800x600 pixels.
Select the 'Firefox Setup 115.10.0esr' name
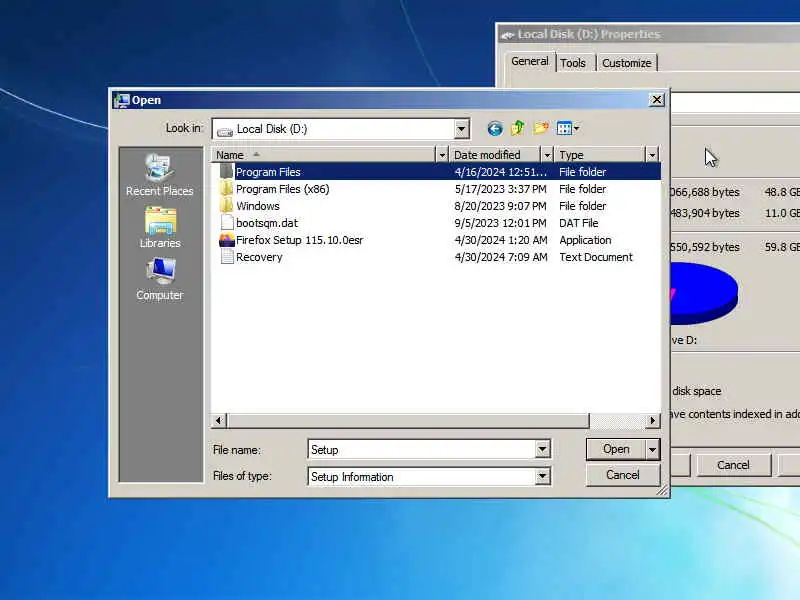pos(299,240)
